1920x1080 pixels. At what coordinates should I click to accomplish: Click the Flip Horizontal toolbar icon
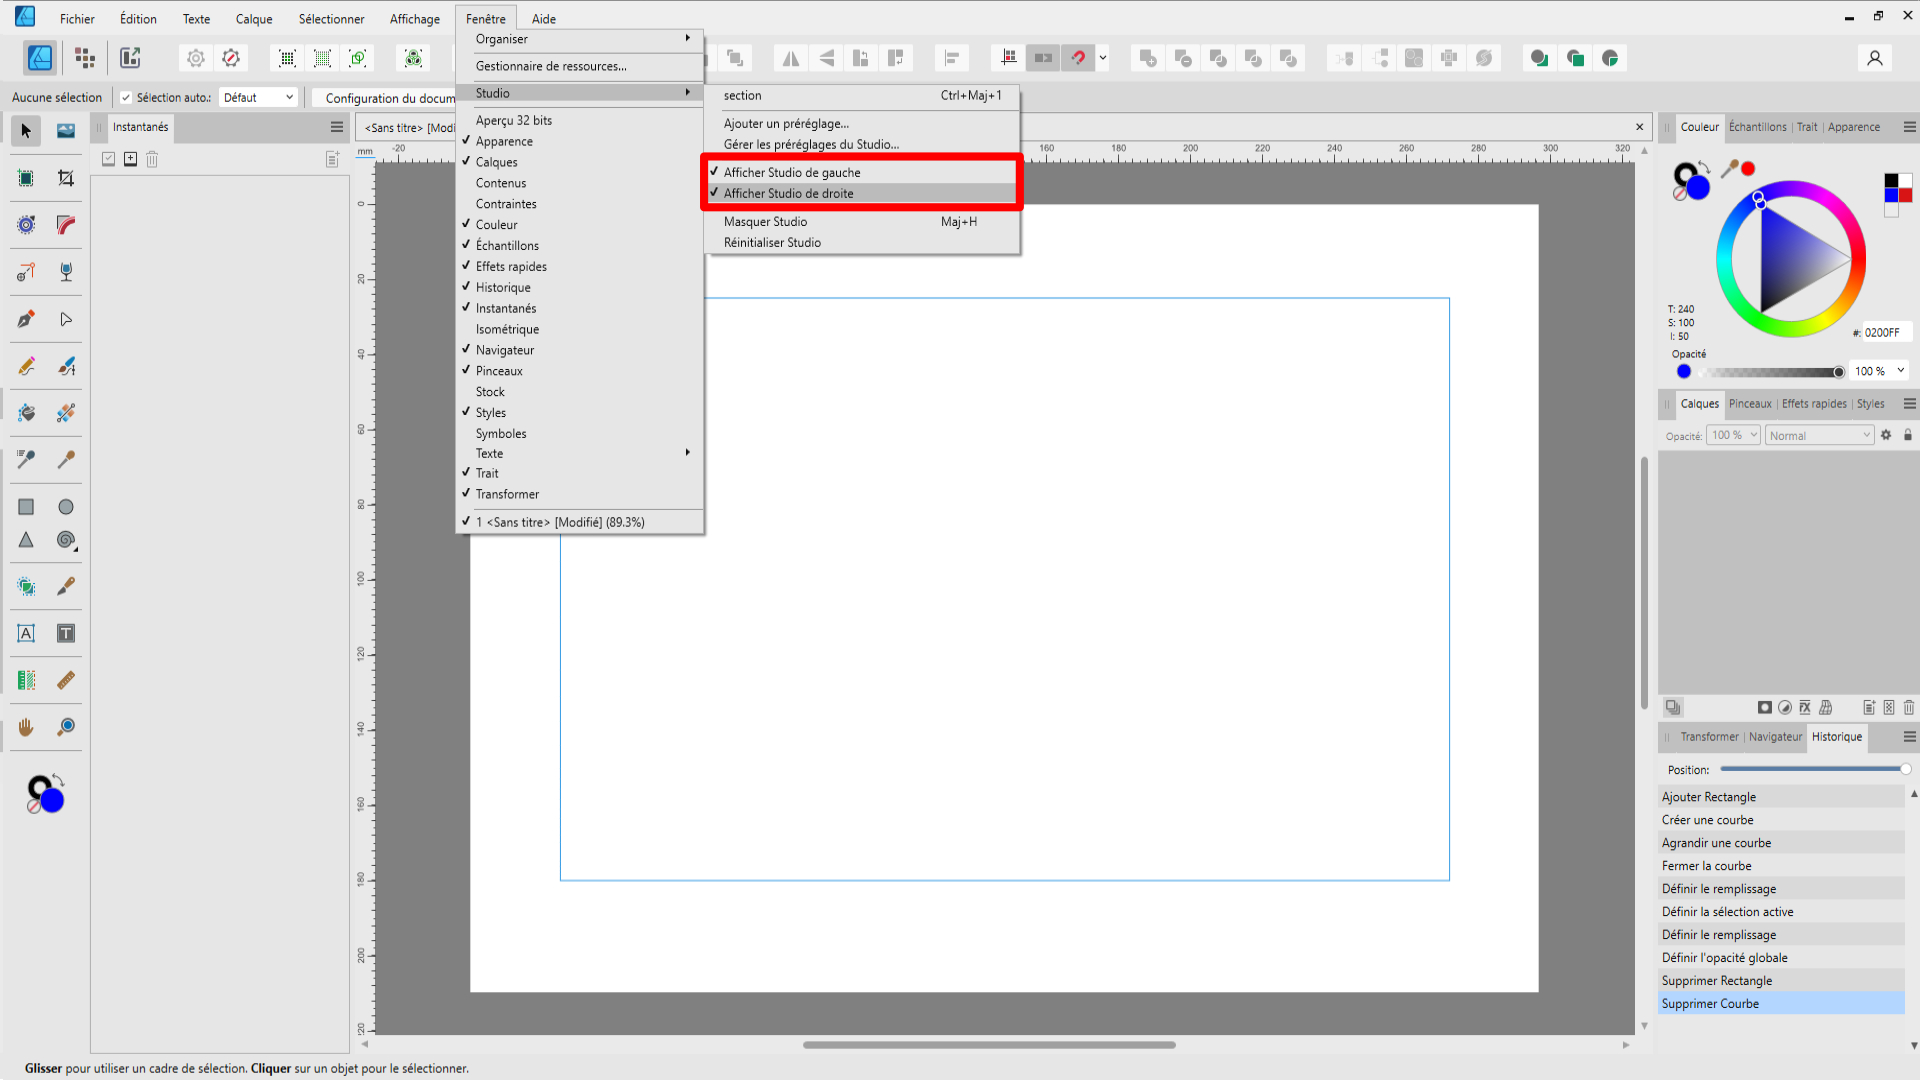[x=791, y=58]
